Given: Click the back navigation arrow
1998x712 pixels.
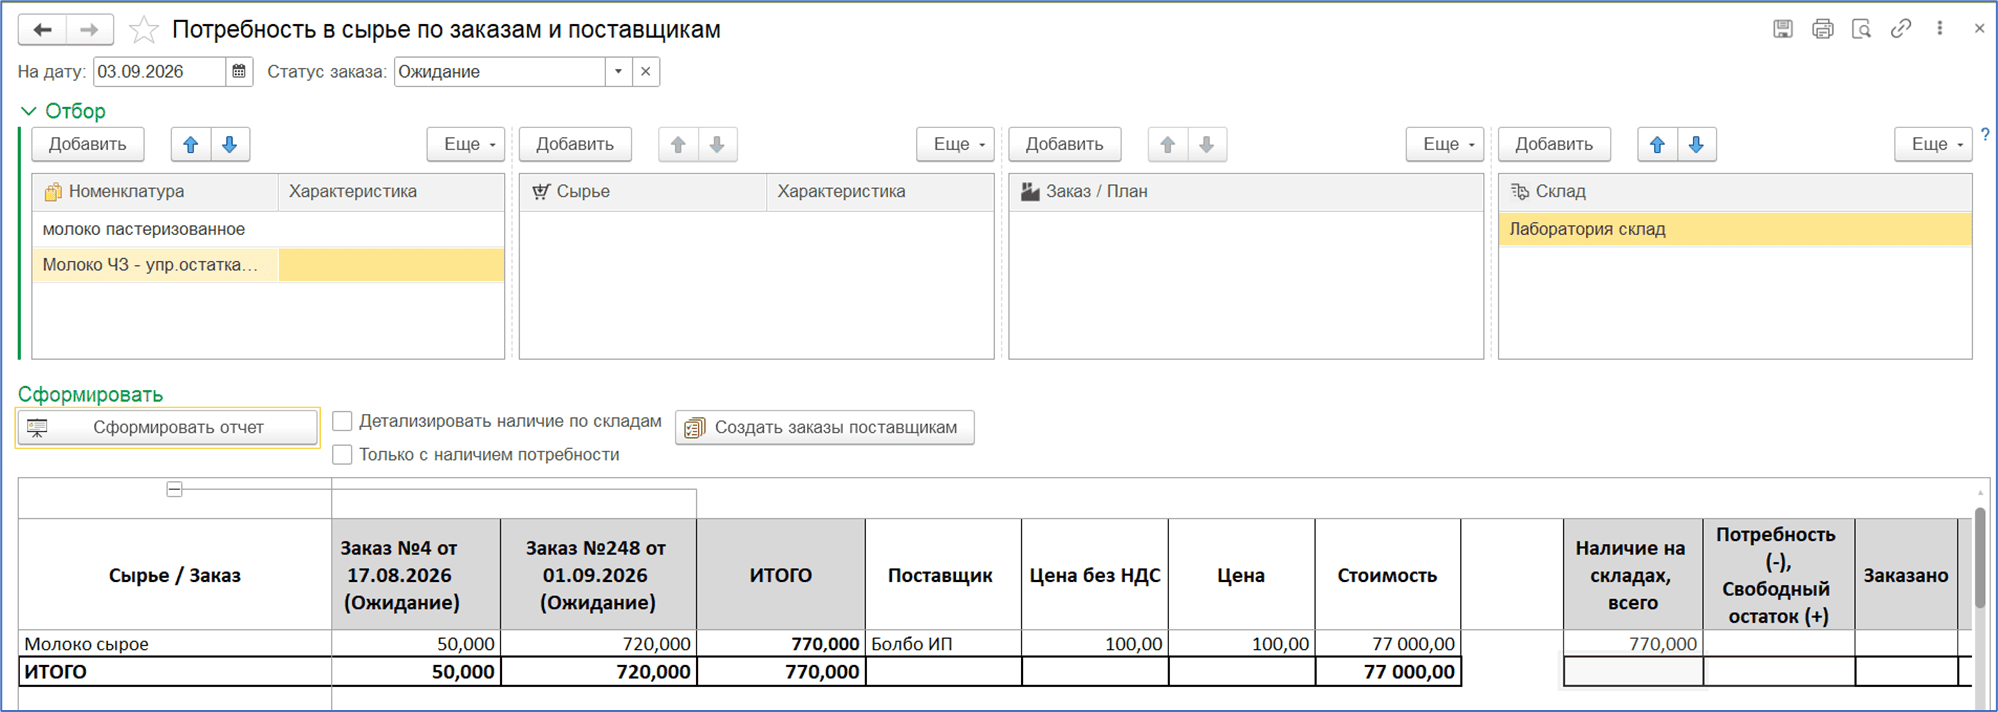Looking at the screenshot, I should 42,30.
